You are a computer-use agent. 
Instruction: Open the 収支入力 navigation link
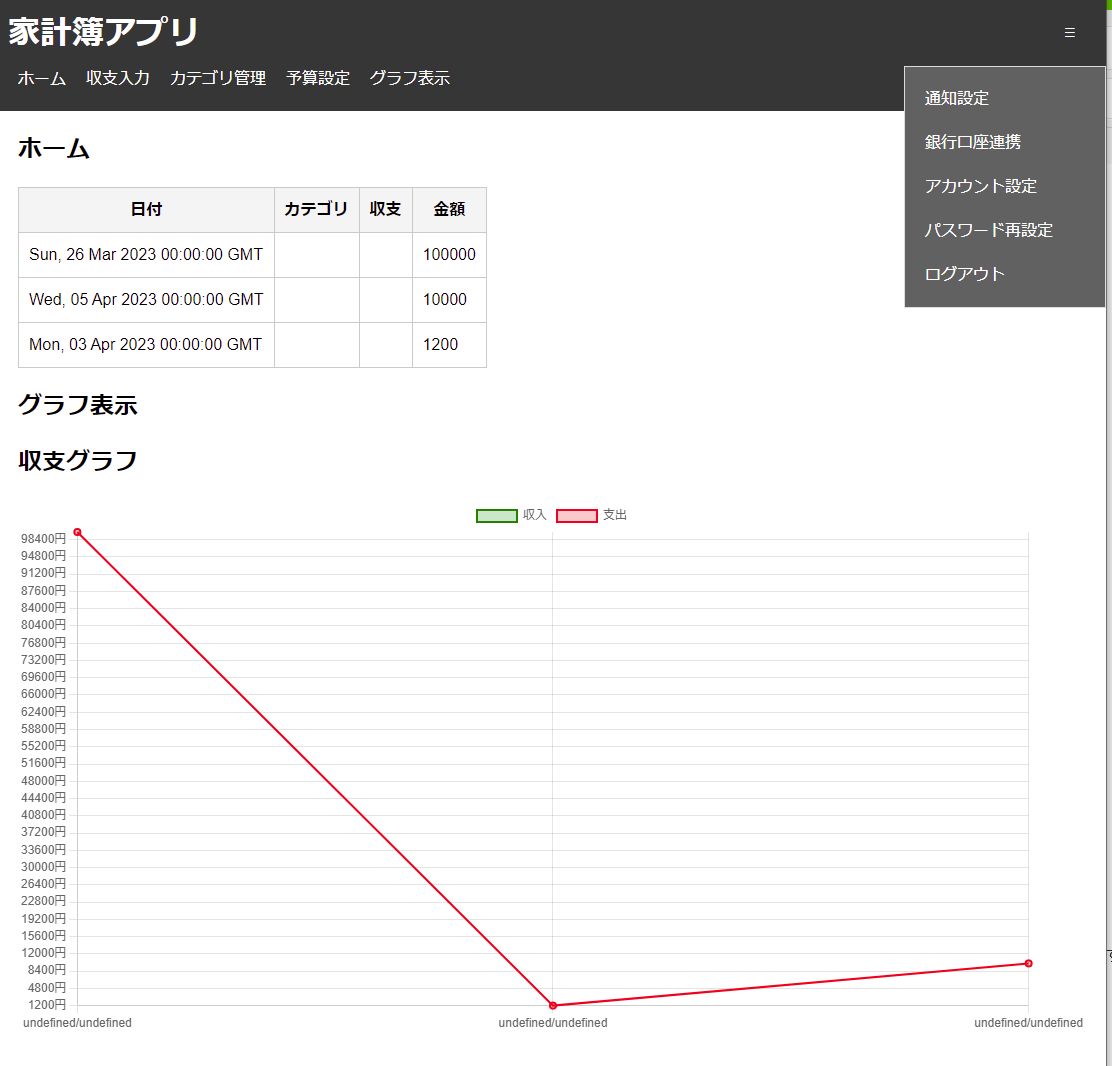click(118, 78)
